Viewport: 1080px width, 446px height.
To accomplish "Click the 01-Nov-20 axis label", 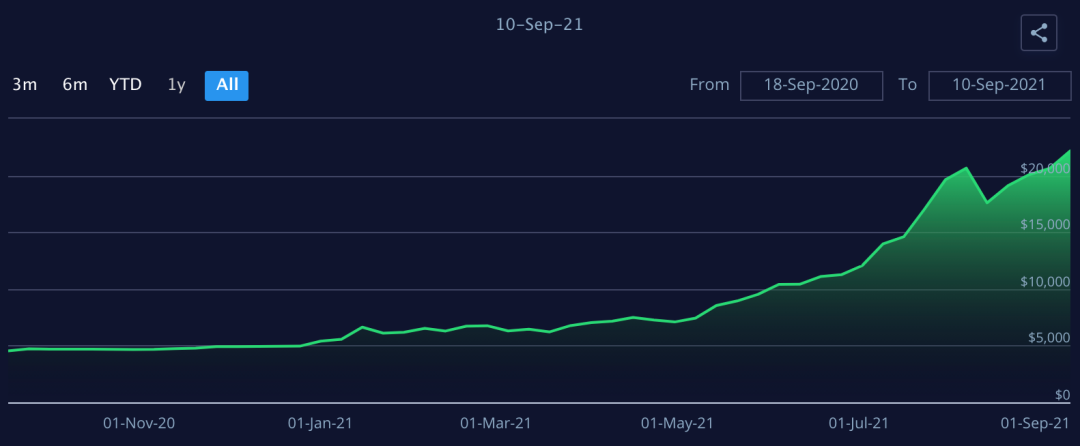I will (140, 423).
